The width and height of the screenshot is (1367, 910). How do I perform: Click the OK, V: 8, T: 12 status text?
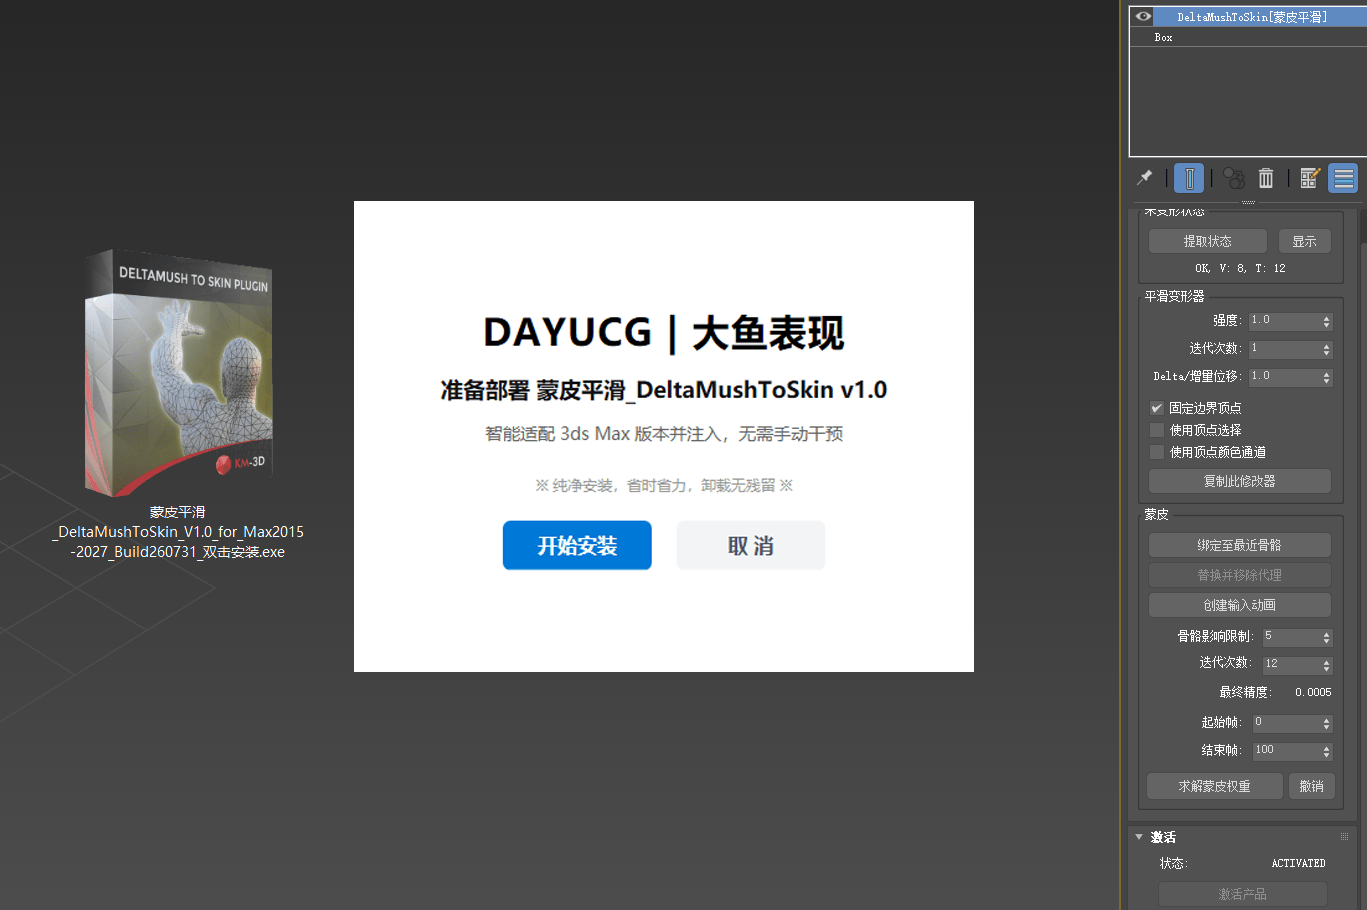pos(1240,268)
